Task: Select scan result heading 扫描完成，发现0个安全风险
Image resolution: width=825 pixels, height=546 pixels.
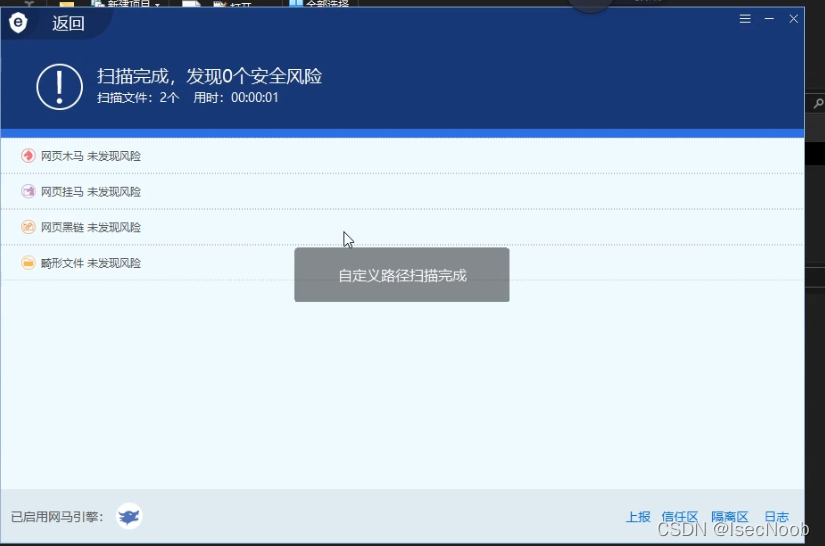Action: [x=209, y=76]
